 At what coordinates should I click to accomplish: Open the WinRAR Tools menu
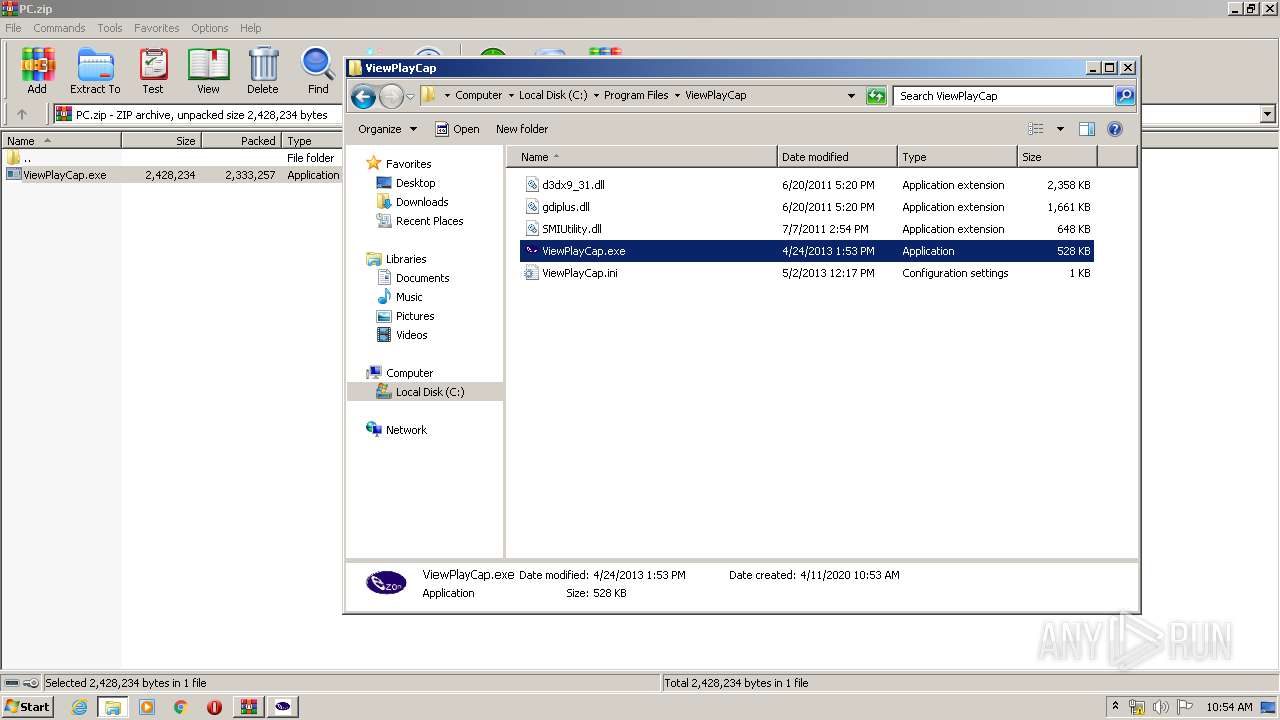(x=110, y=28)
